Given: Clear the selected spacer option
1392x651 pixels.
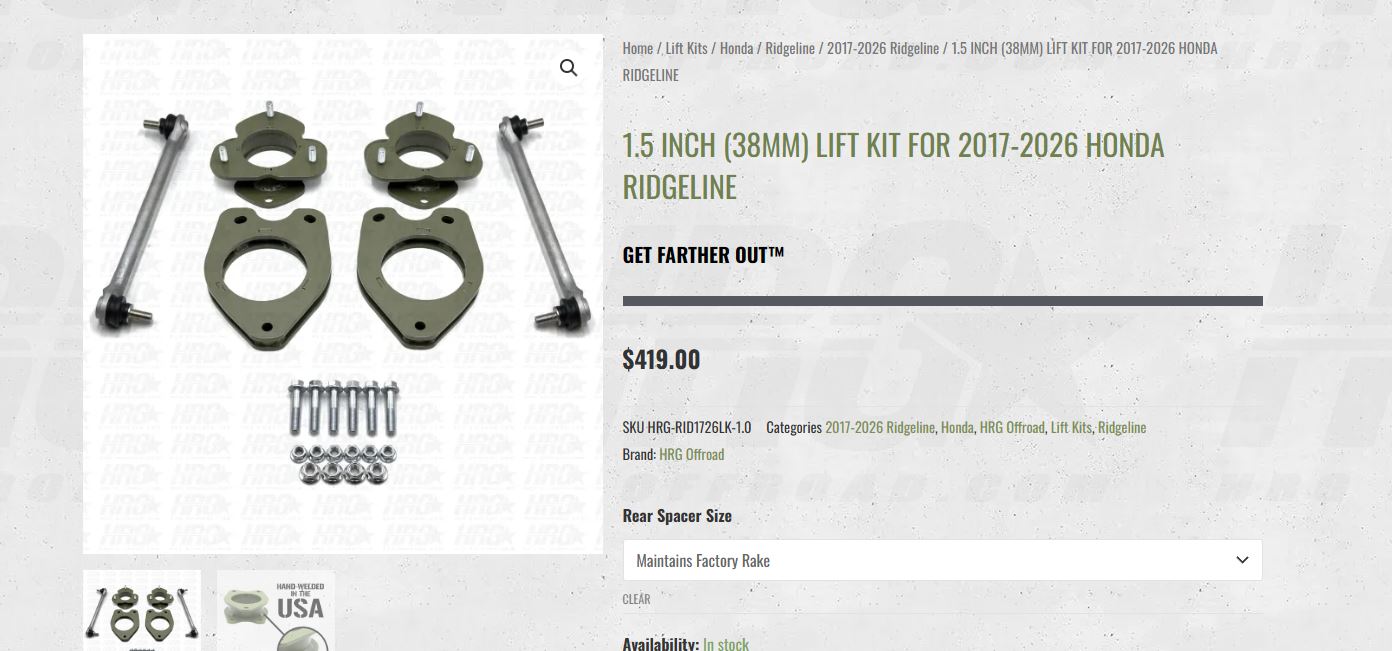Looking at the screenshot, I should (636, 599).
